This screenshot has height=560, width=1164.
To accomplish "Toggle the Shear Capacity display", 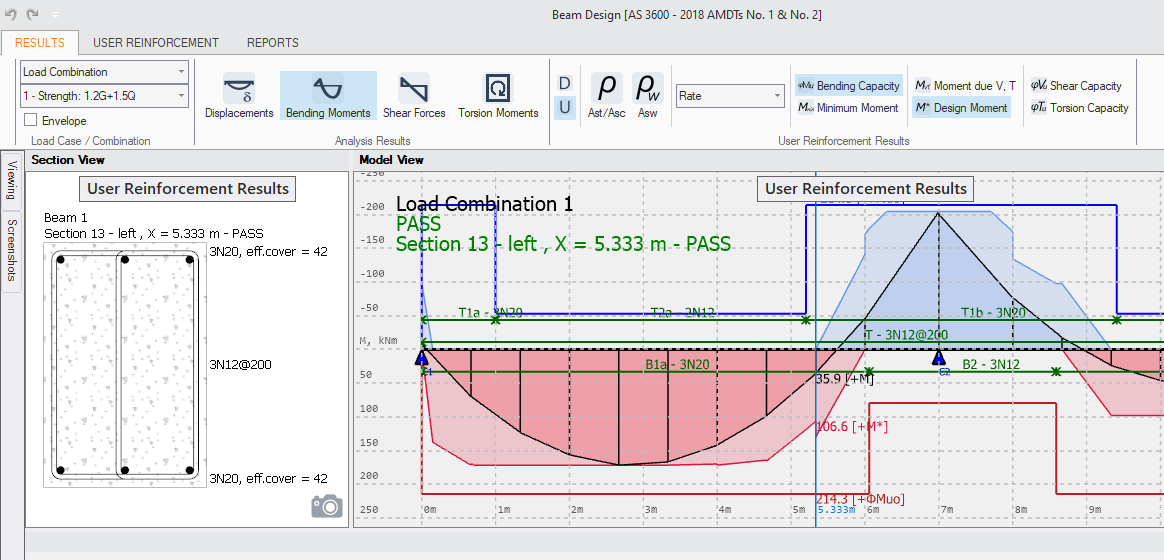I will pyautogui.click(x=1076, y=86).
